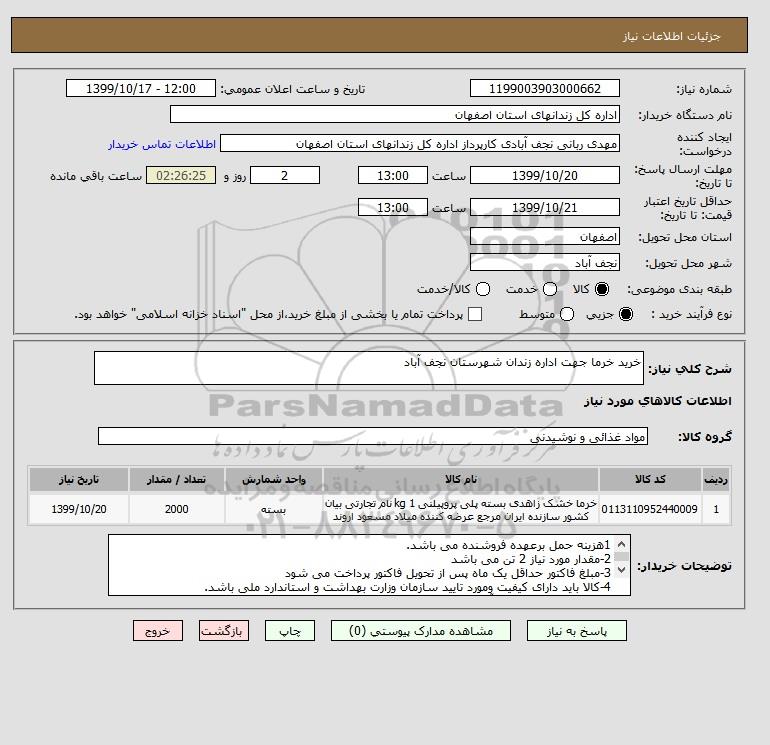Click the واحد شمارش column header
Screen dimensions: 770x745
tap(274, 479)
